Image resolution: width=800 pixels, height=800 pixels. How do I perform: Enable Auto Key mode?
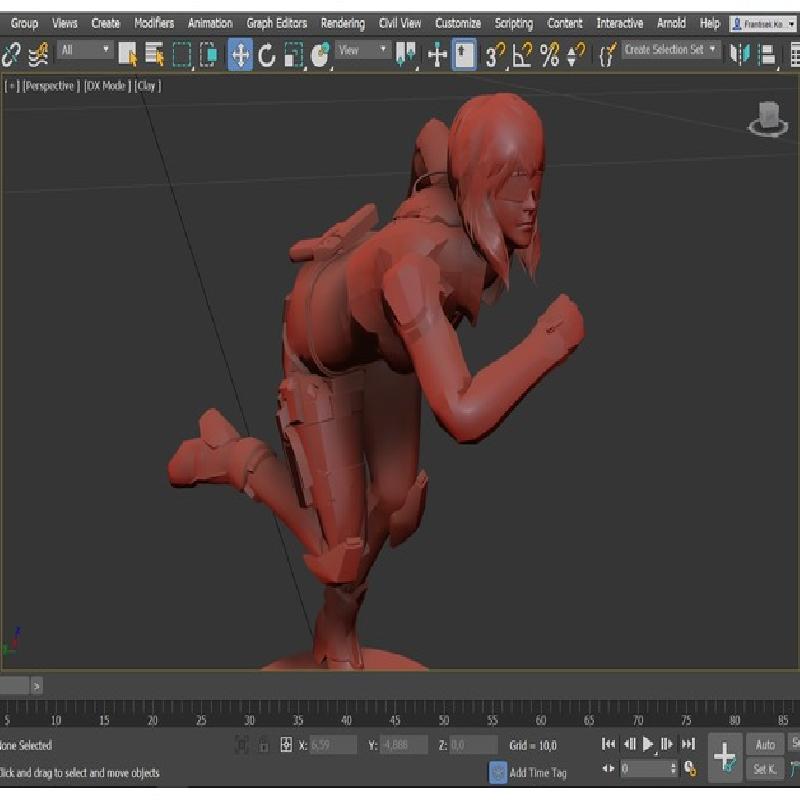pos(765,745)
